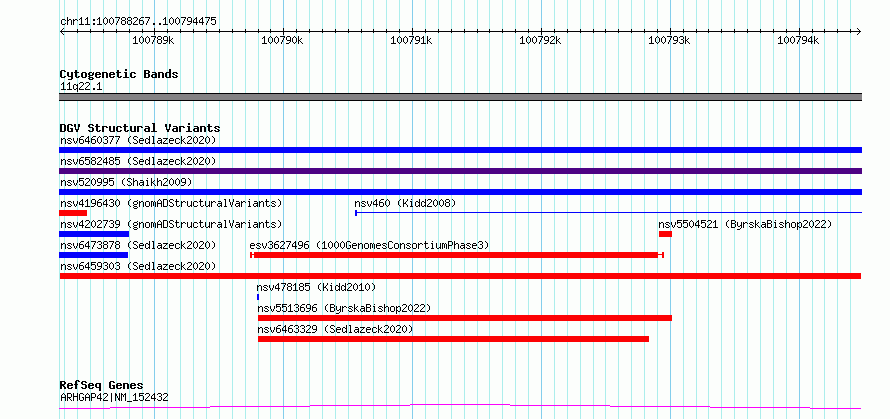Select the short red nsv4196430 bar
Image resolution: width=890 pixels, height=419 pixels.
73,213
